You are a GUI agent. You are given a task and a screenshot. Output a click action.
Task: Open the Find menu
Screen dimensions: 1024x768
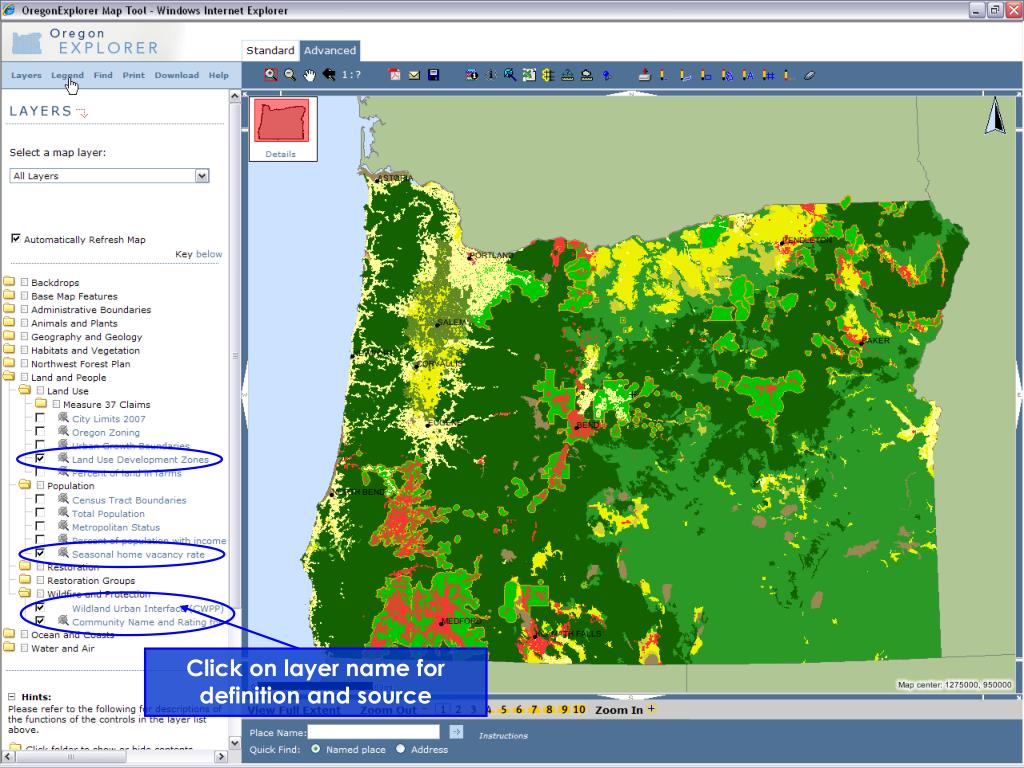click(103, 75)
